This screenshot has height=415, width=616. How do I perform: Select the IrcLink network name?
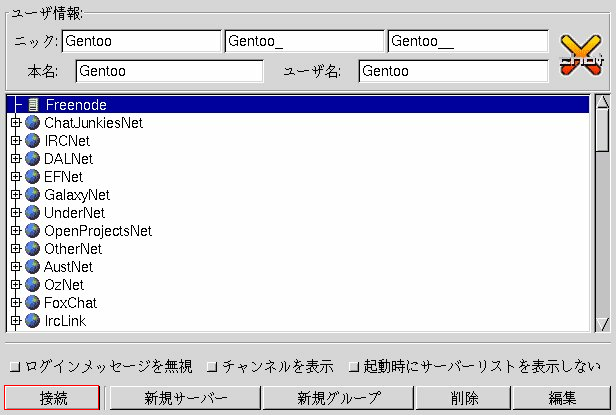point(65,321)
